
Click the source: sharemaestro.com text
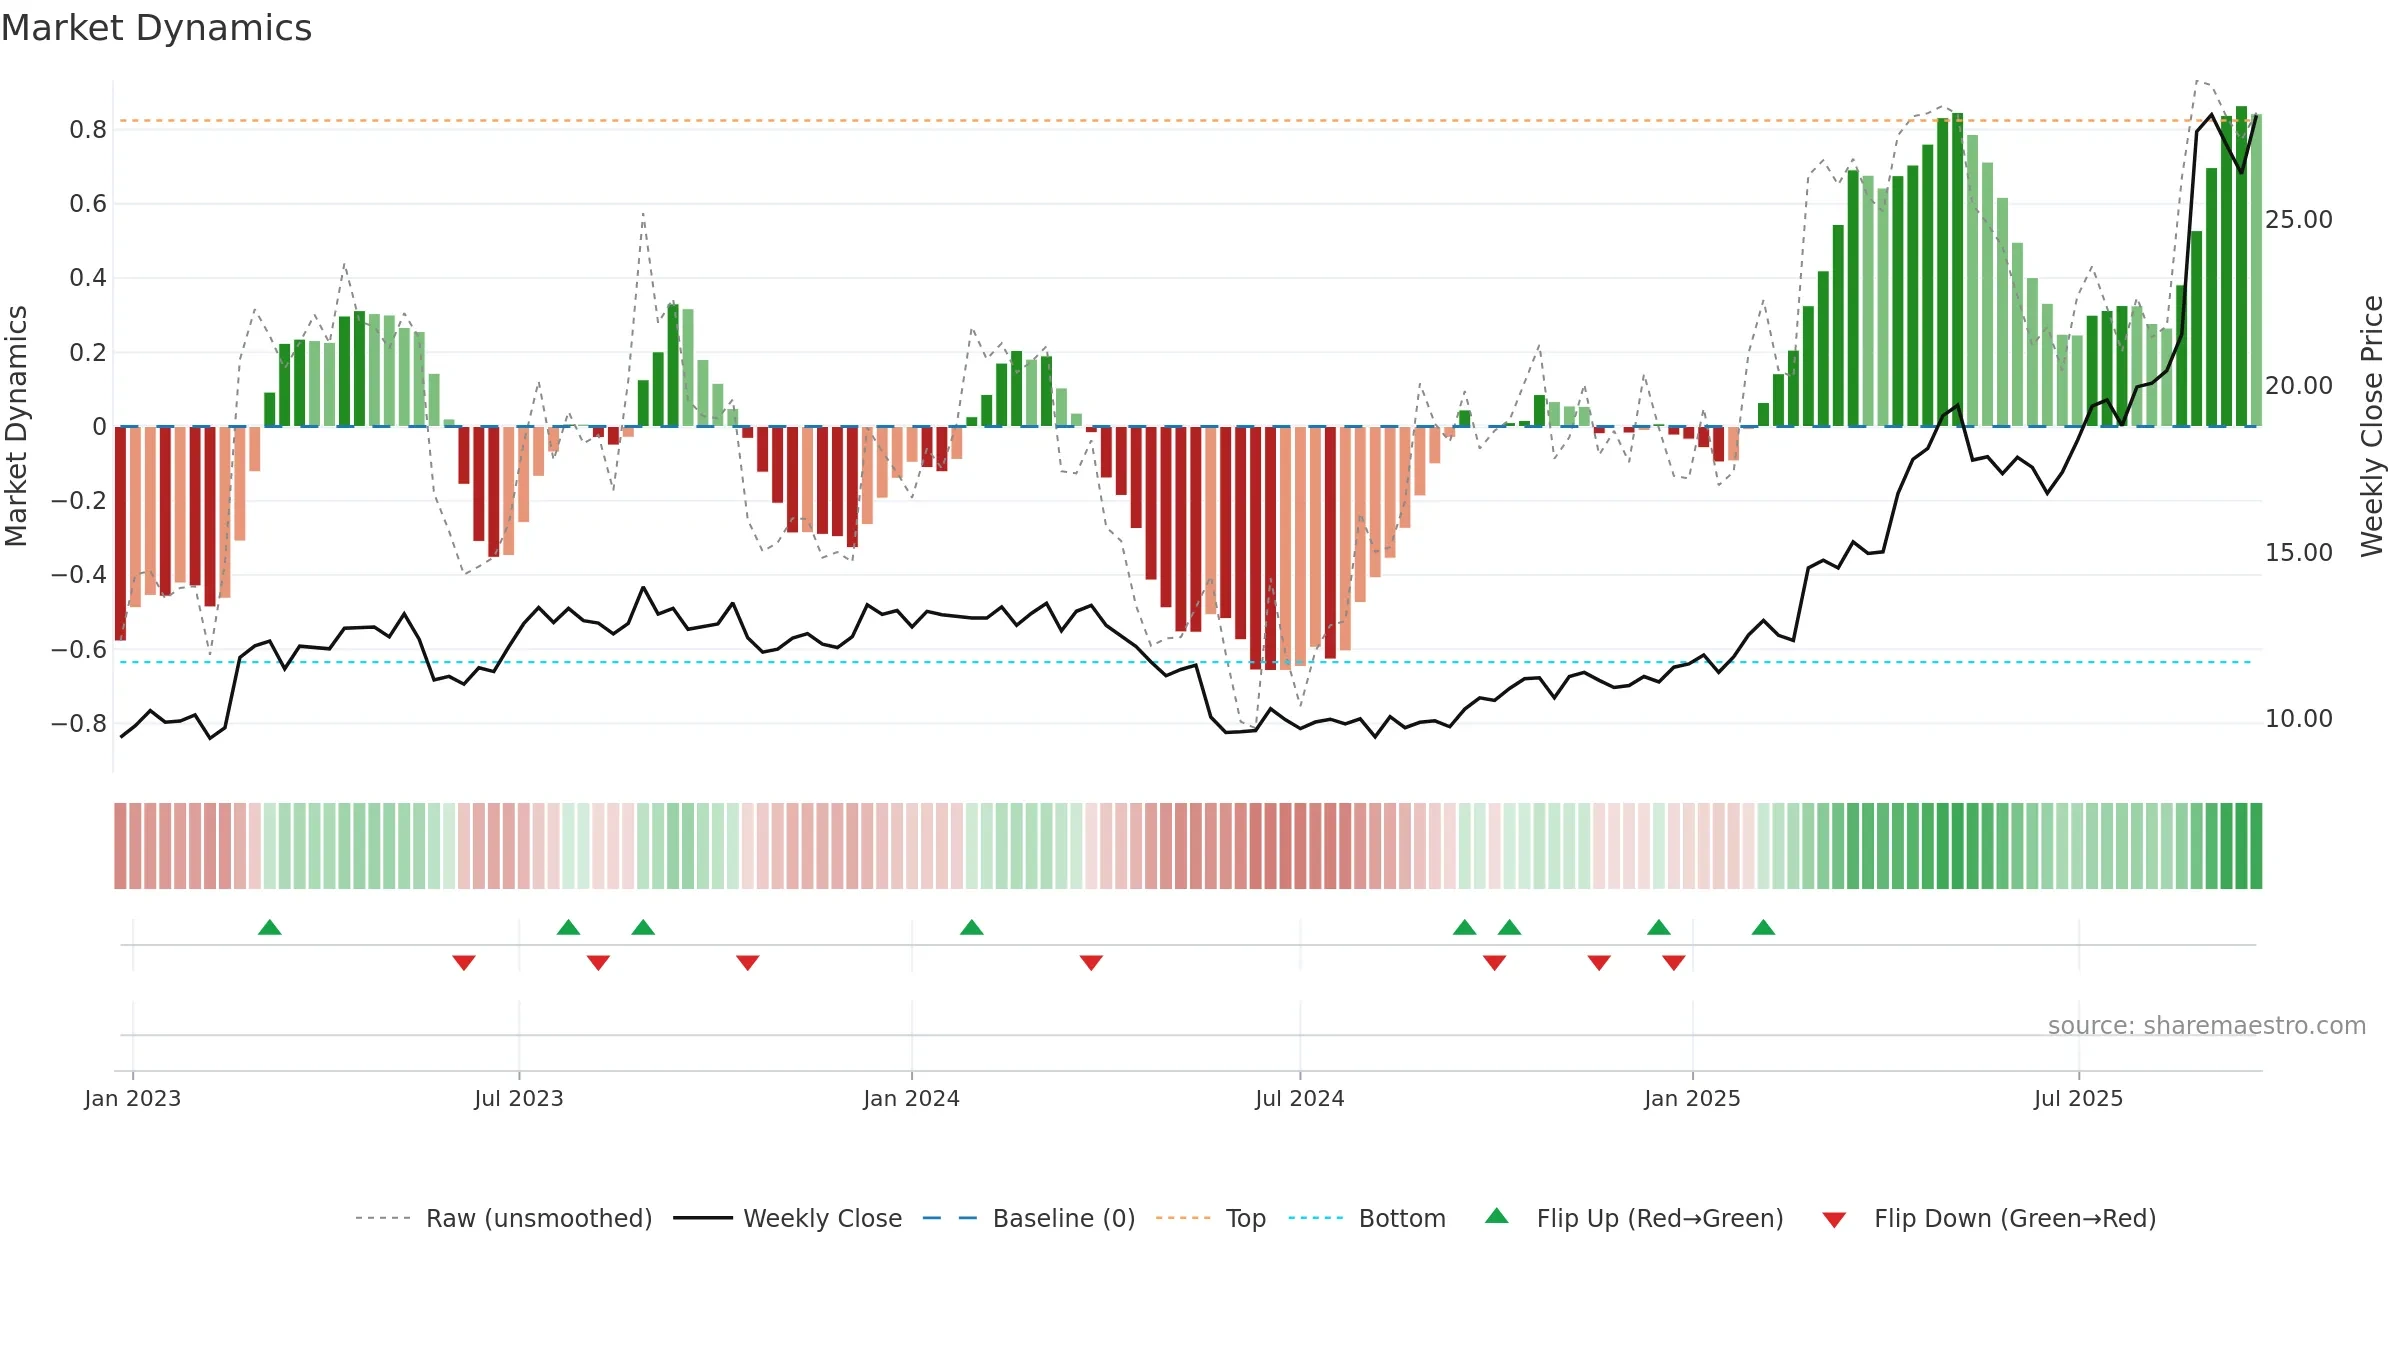point(2207,1025)
